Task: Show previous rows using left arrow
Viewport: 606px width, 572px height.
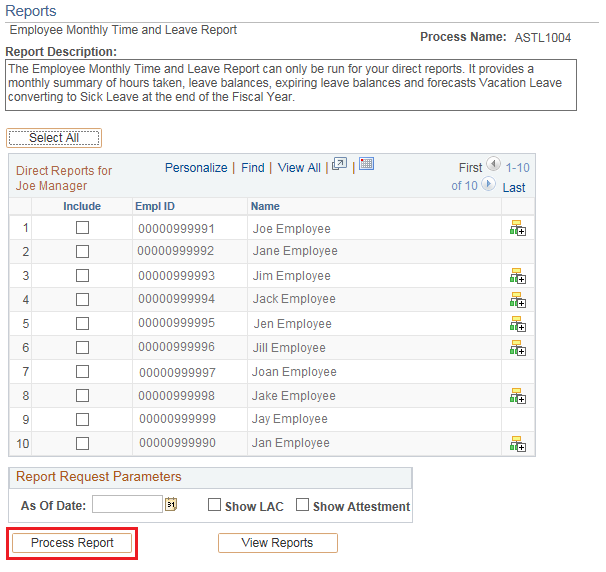Action: coord(493,166)
